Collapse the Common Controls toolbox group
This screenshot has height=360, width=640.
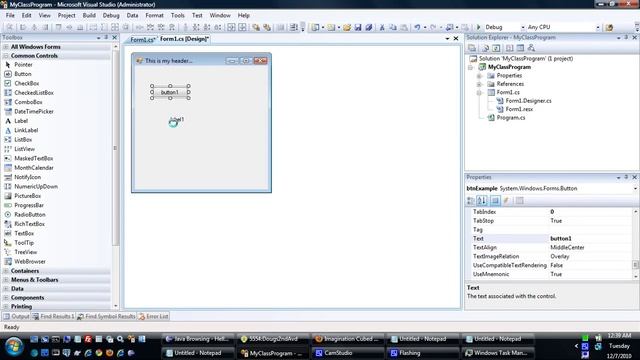[6, 56]
